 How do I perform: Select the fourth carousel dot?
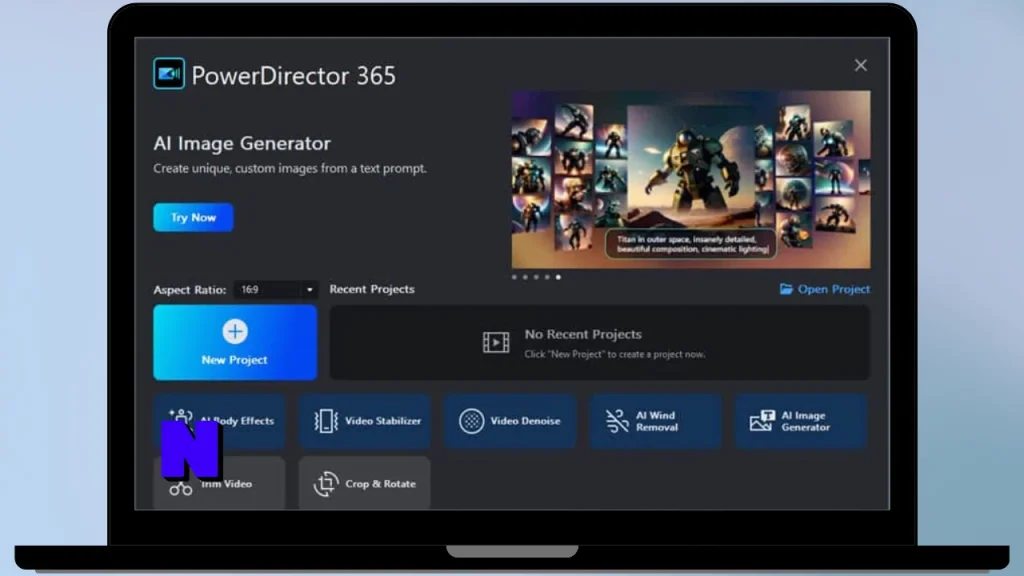tap(547, 277)
